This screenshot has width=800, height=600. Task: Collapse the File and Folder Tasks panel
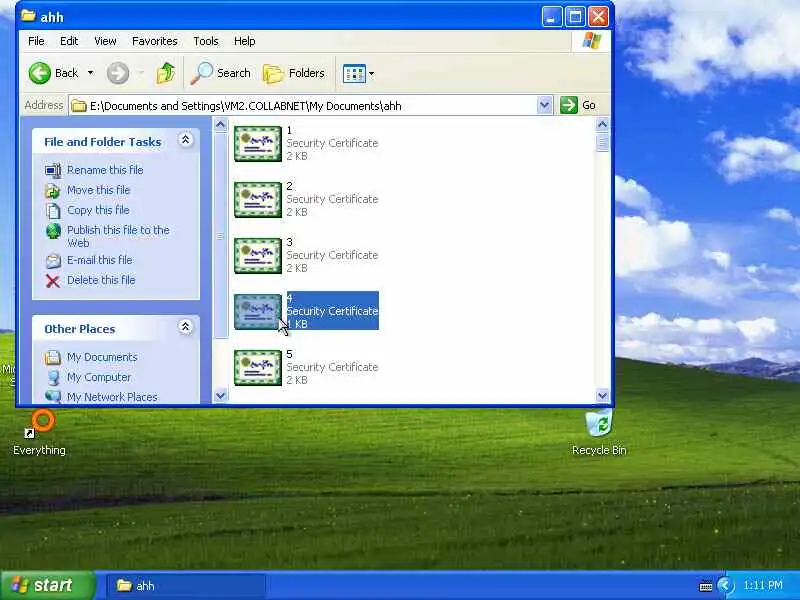pyautogui.click(x=186, y=140)
